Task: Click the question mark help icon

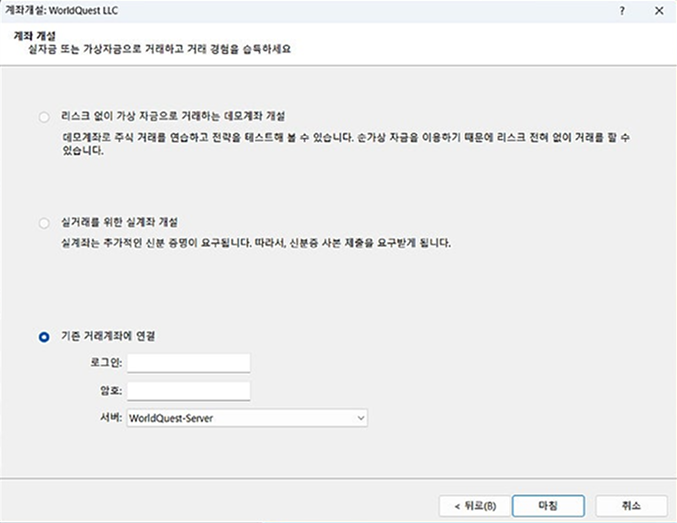Action: 622,11
